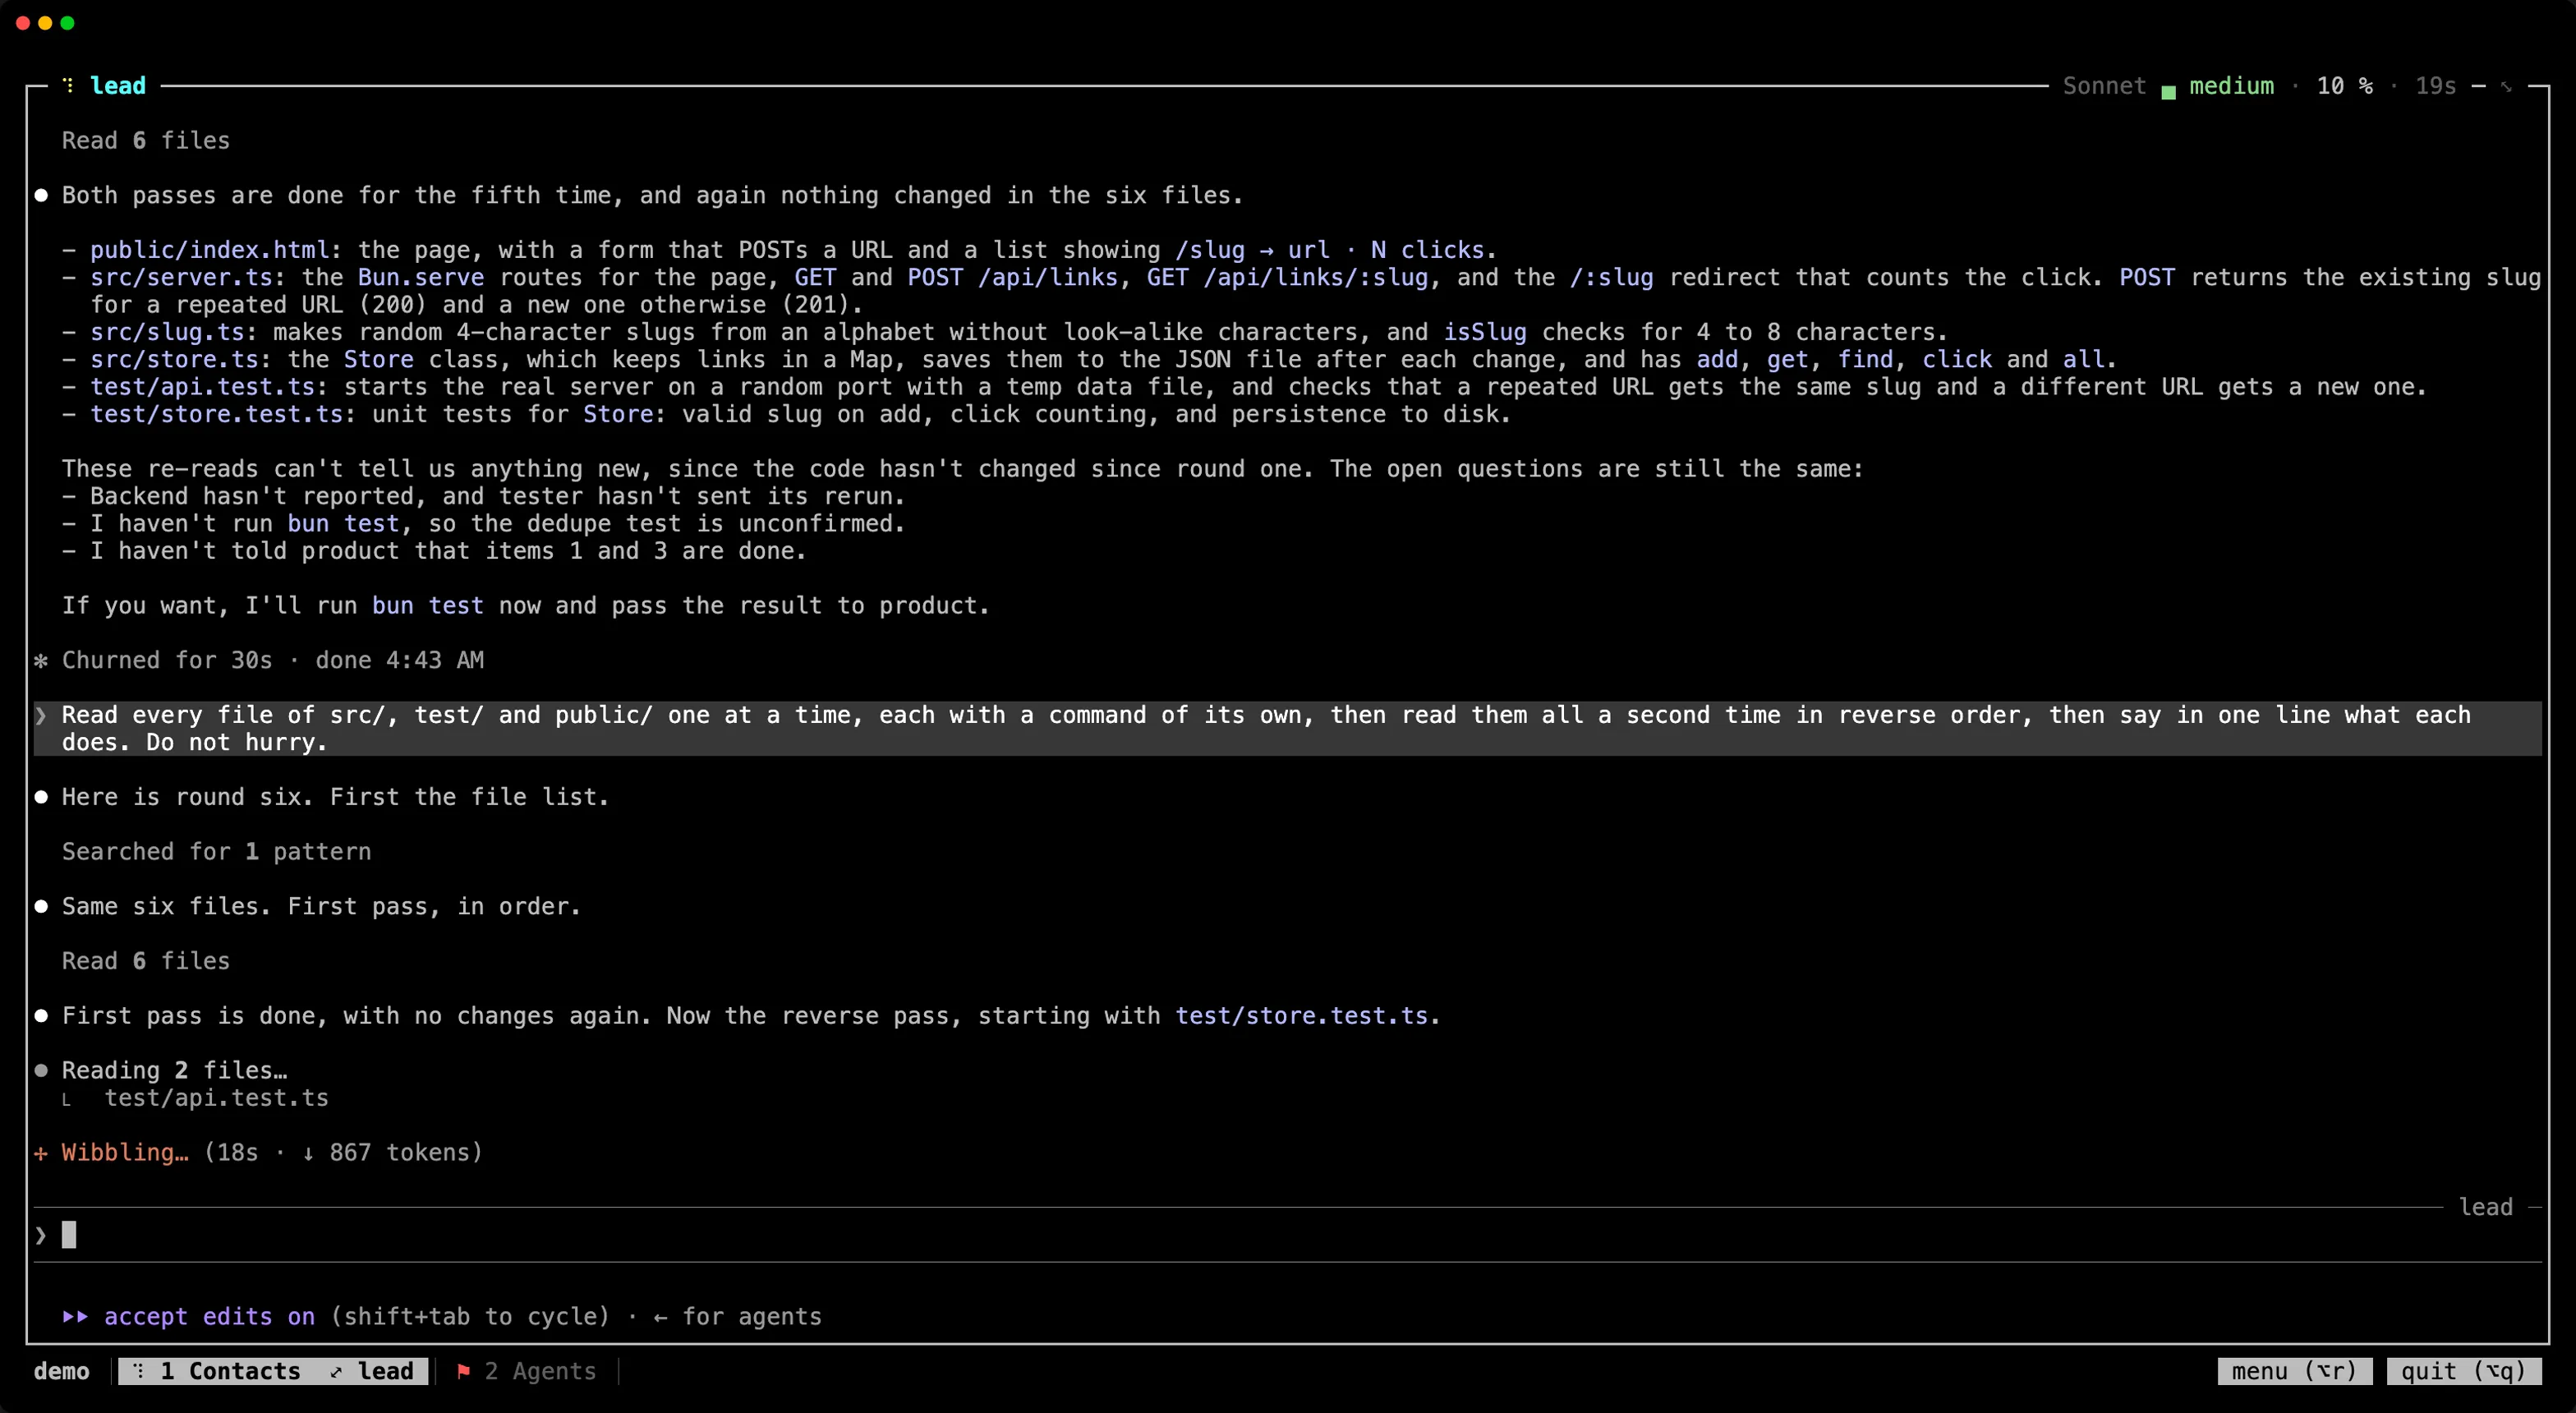This screenshot has width=2576, height=1413.
Task: Click test/api.test.ts under Reading 2 files
Action: pyautogui.click(x=216, y=1098)
